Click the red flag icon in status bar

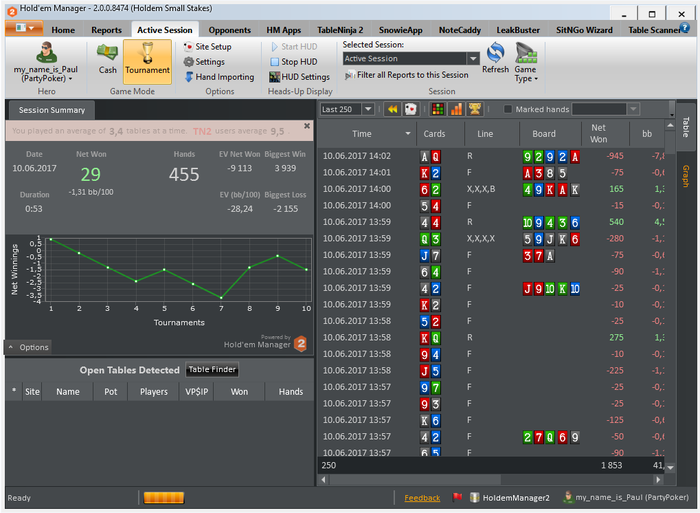click(x=457, y=497)
